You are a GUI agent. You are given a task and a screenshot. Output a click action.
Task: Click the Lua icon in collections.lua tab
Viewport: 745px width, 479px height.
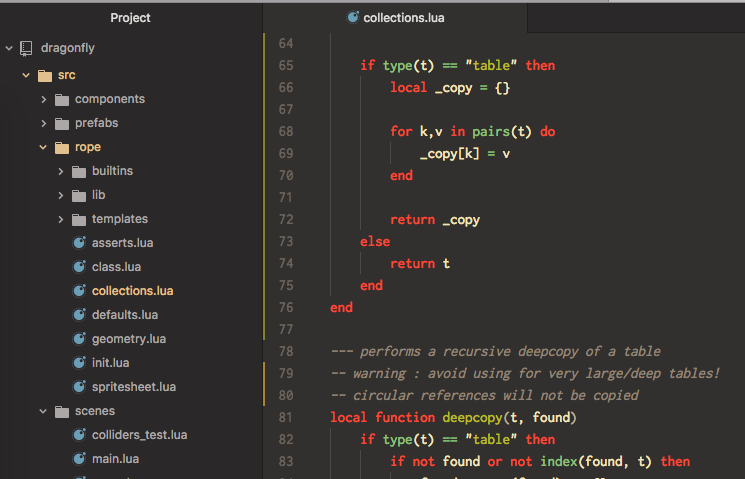click(353, 18)
